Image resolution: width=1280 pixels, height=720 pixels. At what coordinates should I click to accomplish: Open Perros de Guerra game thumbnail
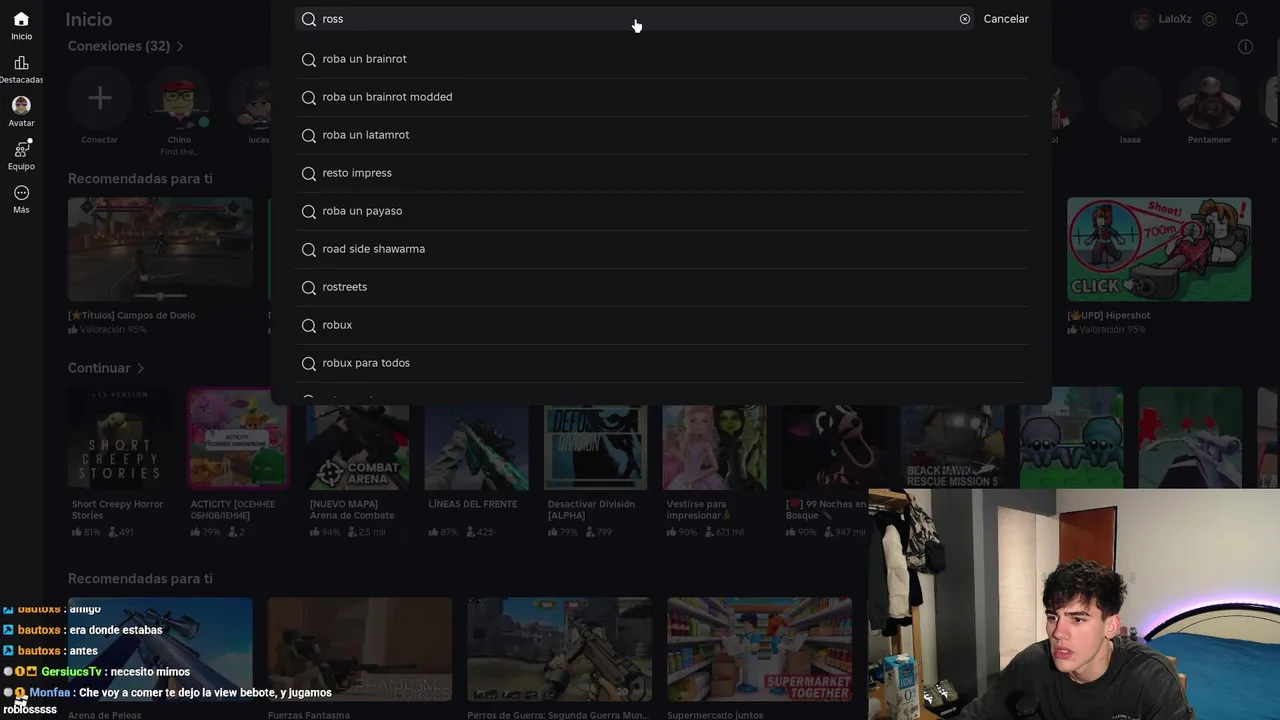(x=560, y=649)
